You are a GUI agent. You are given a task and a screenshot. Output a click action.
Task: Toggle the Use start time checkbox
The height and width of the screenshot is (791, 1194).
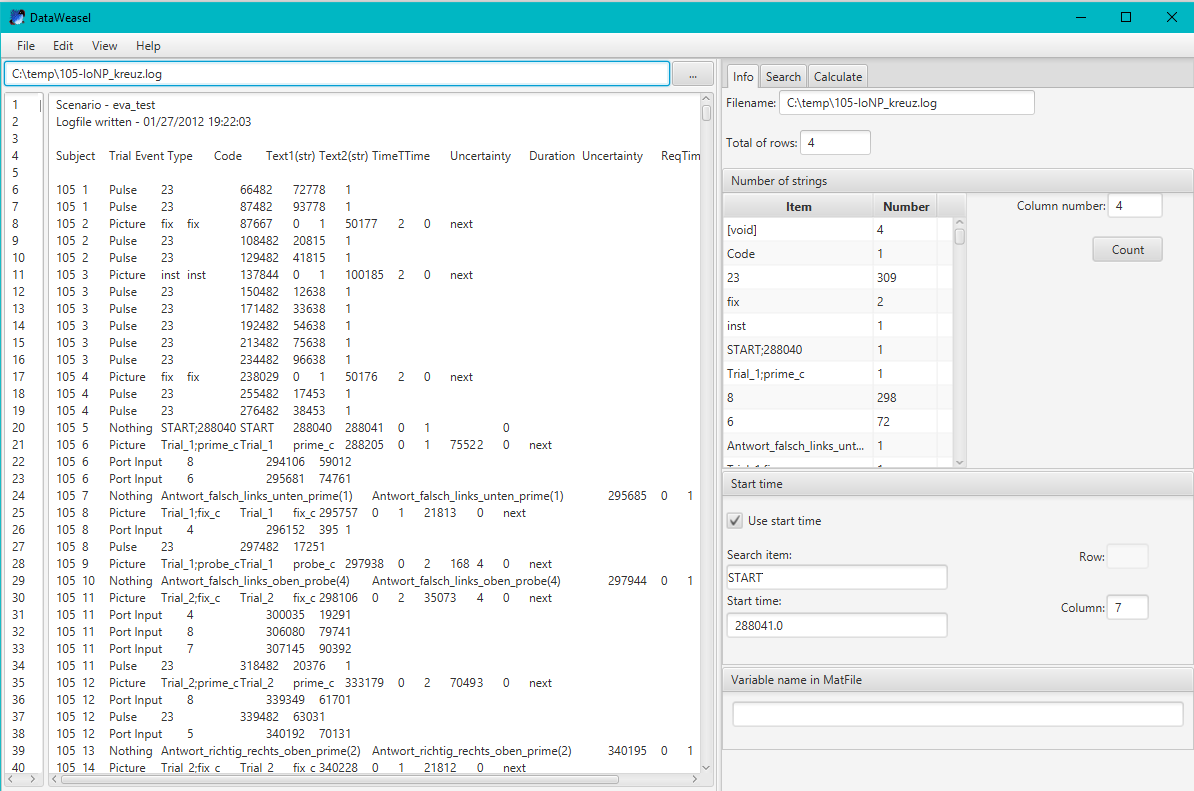click(x=735, y=521)
